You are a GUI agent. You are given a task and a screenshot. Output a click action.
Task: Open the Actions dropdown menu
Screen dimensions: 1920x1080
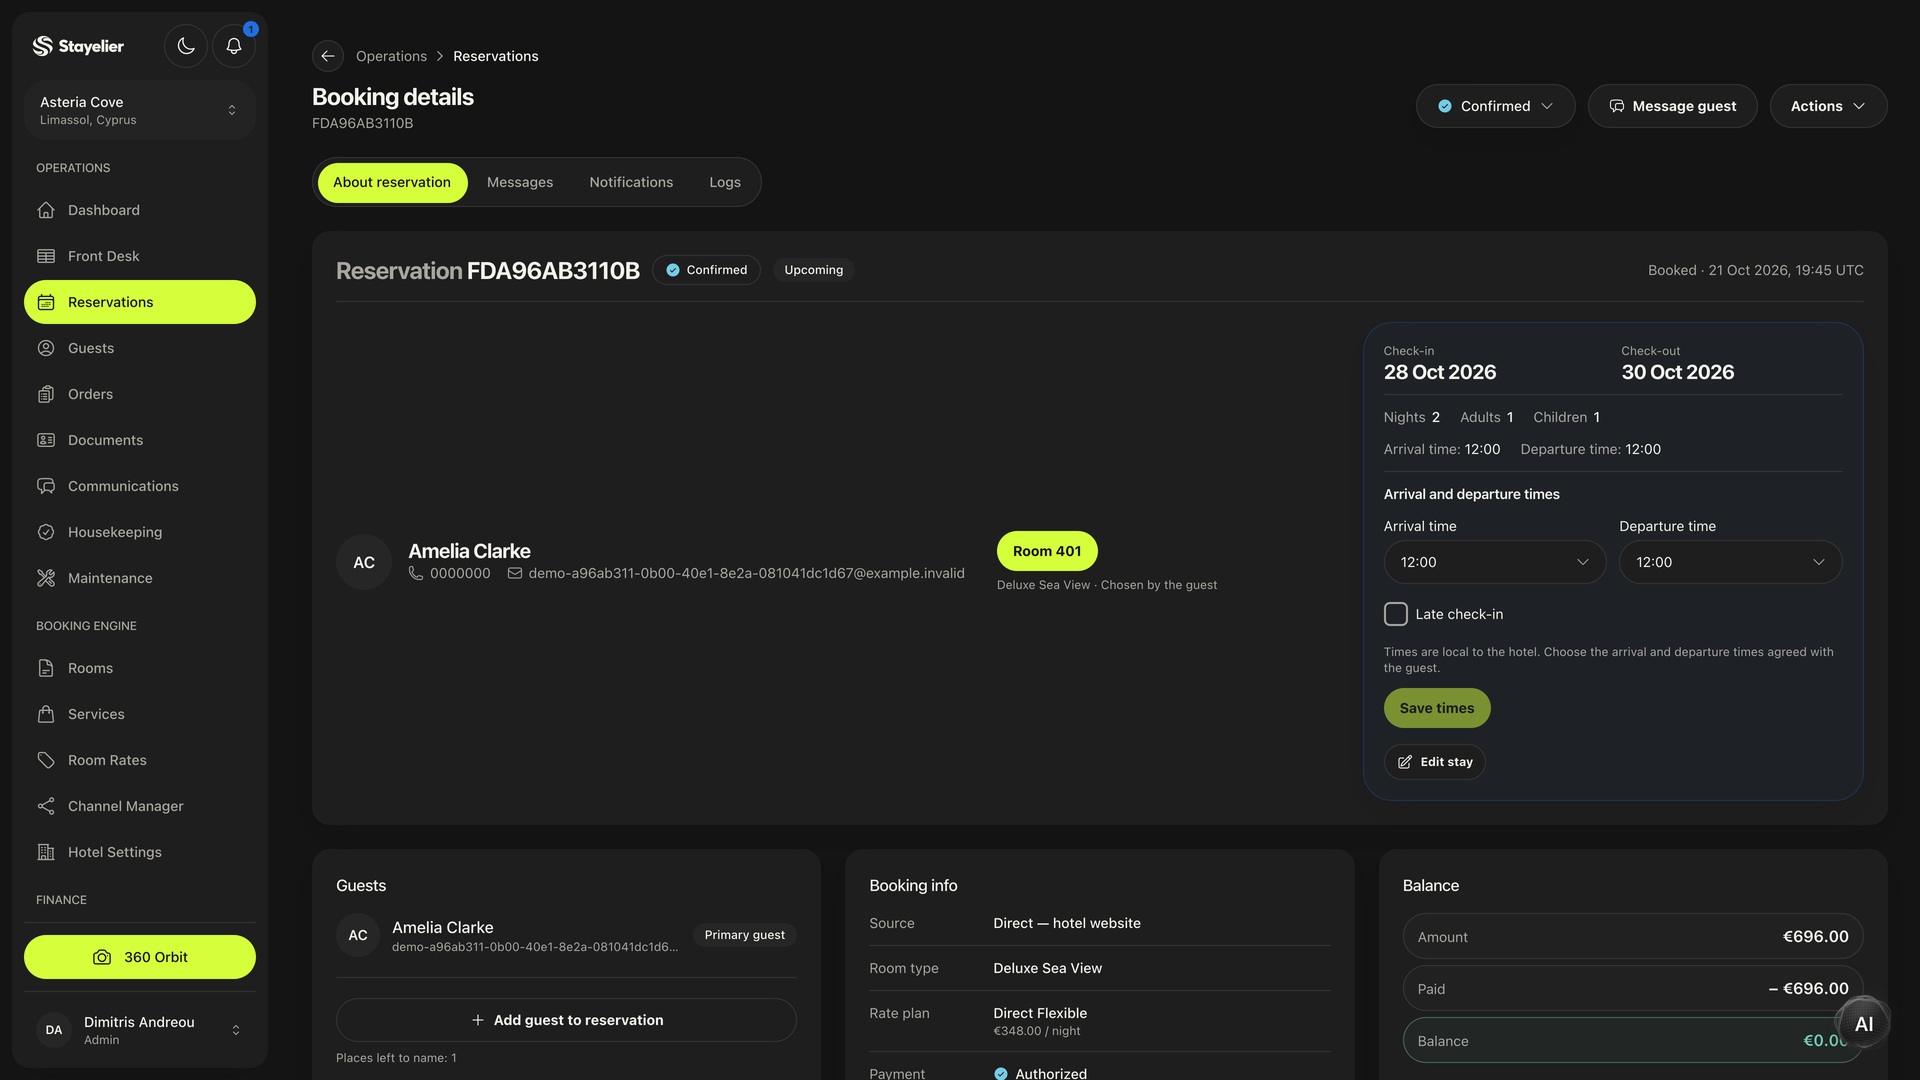[1828, 106]
